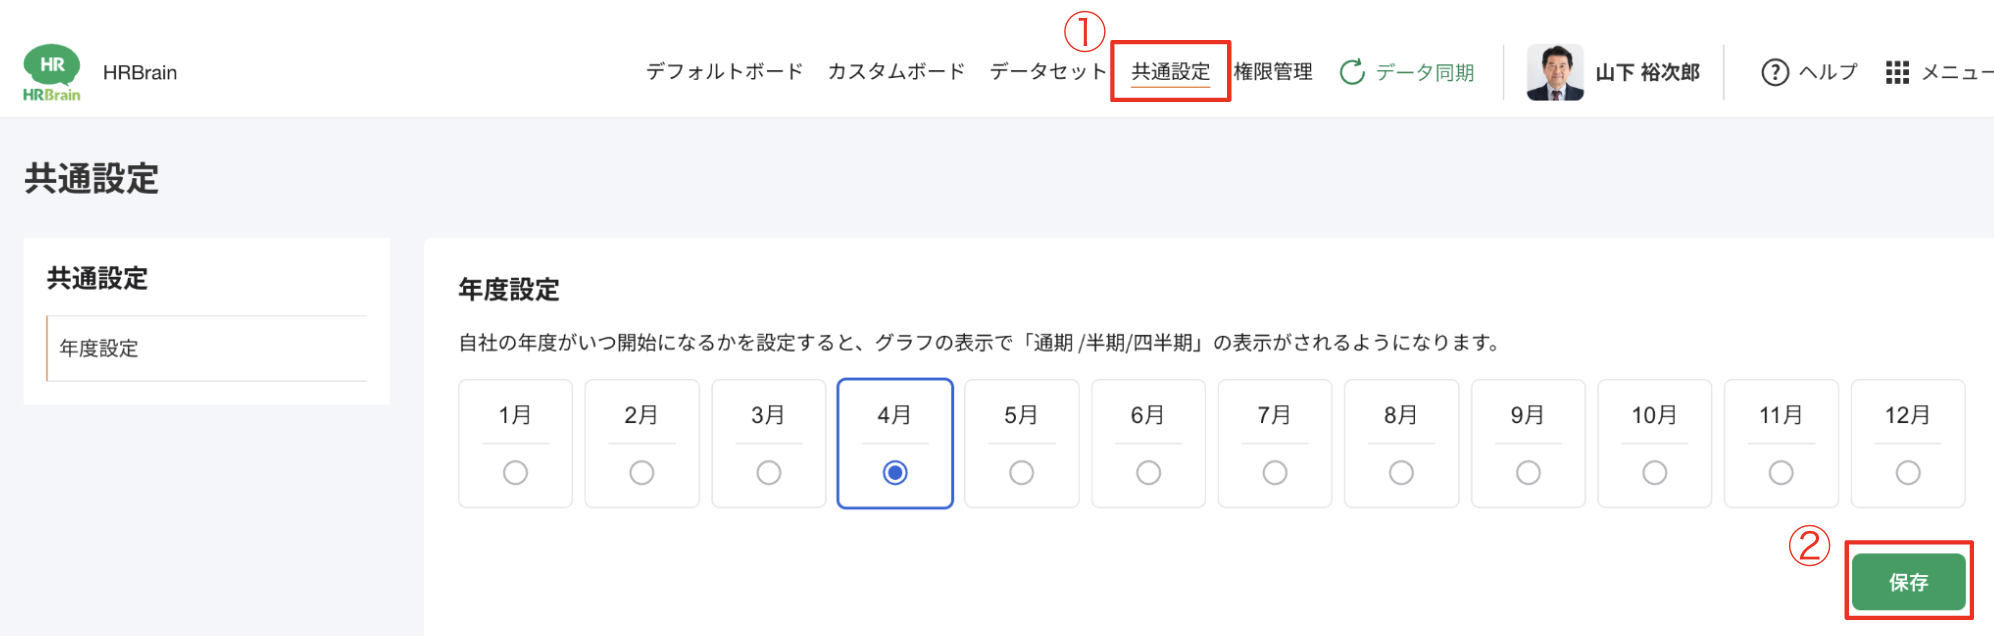The width and height of the screenshot is (1994, 636).
Task: Select the 4月 radio button
Action: [895, 472]
